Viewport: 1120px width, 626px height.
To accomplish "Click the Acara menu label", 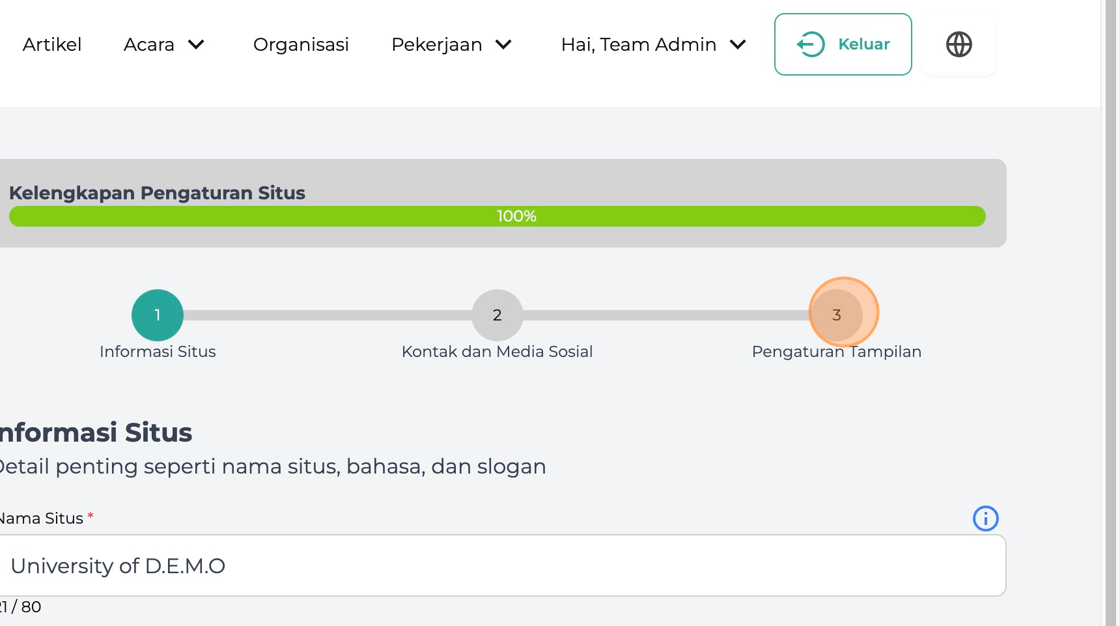I will (x=149, y=44).
